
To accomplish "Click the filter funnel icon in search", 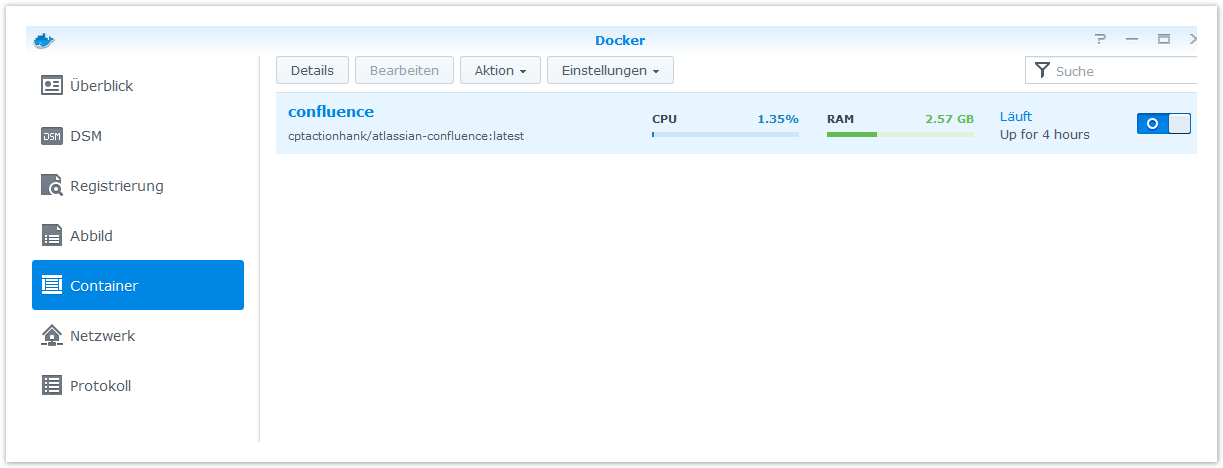I will 1043,71.
